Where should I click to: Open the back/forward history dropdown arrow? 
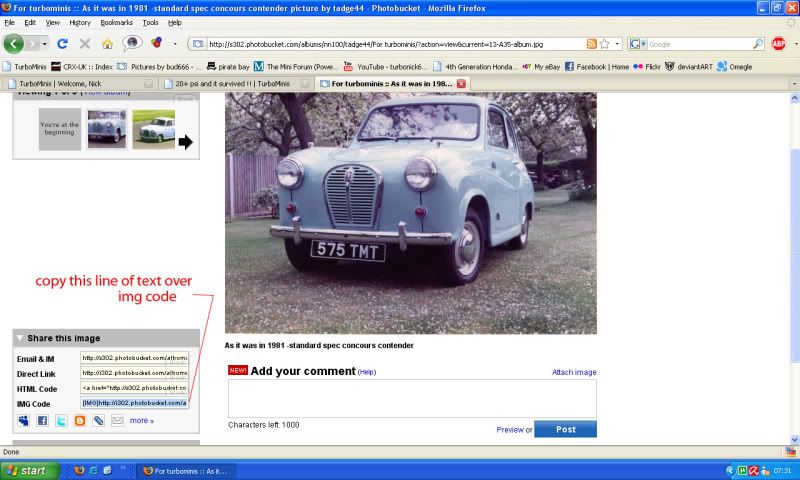click(45, 44)
